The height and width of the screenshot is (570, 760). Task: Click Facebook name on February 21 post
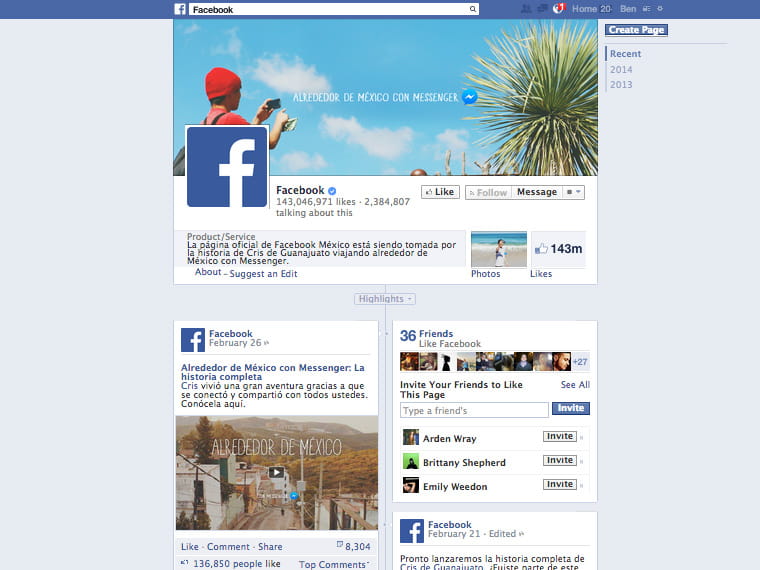coord(449,524)
